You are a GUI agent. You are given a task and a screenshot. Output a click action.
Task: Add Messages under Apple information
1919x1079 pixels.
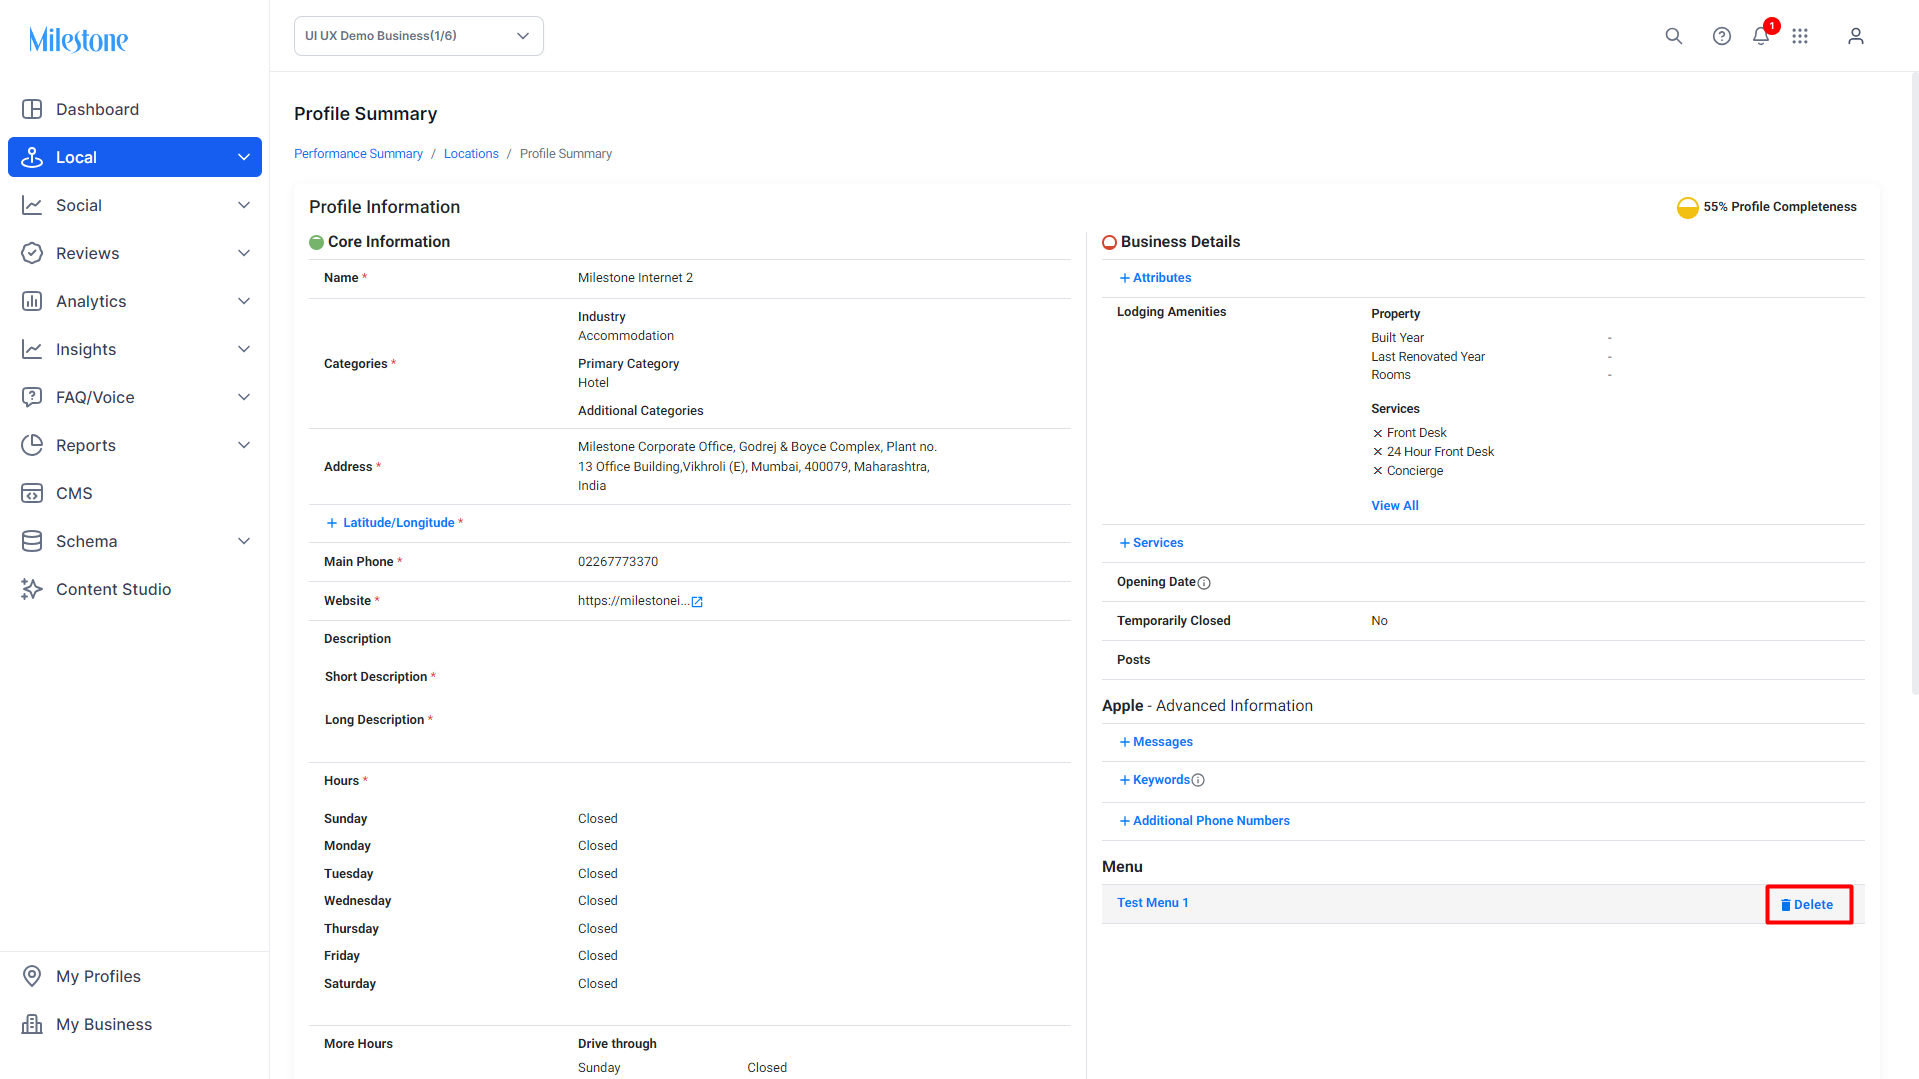[x=1156, y=742]
